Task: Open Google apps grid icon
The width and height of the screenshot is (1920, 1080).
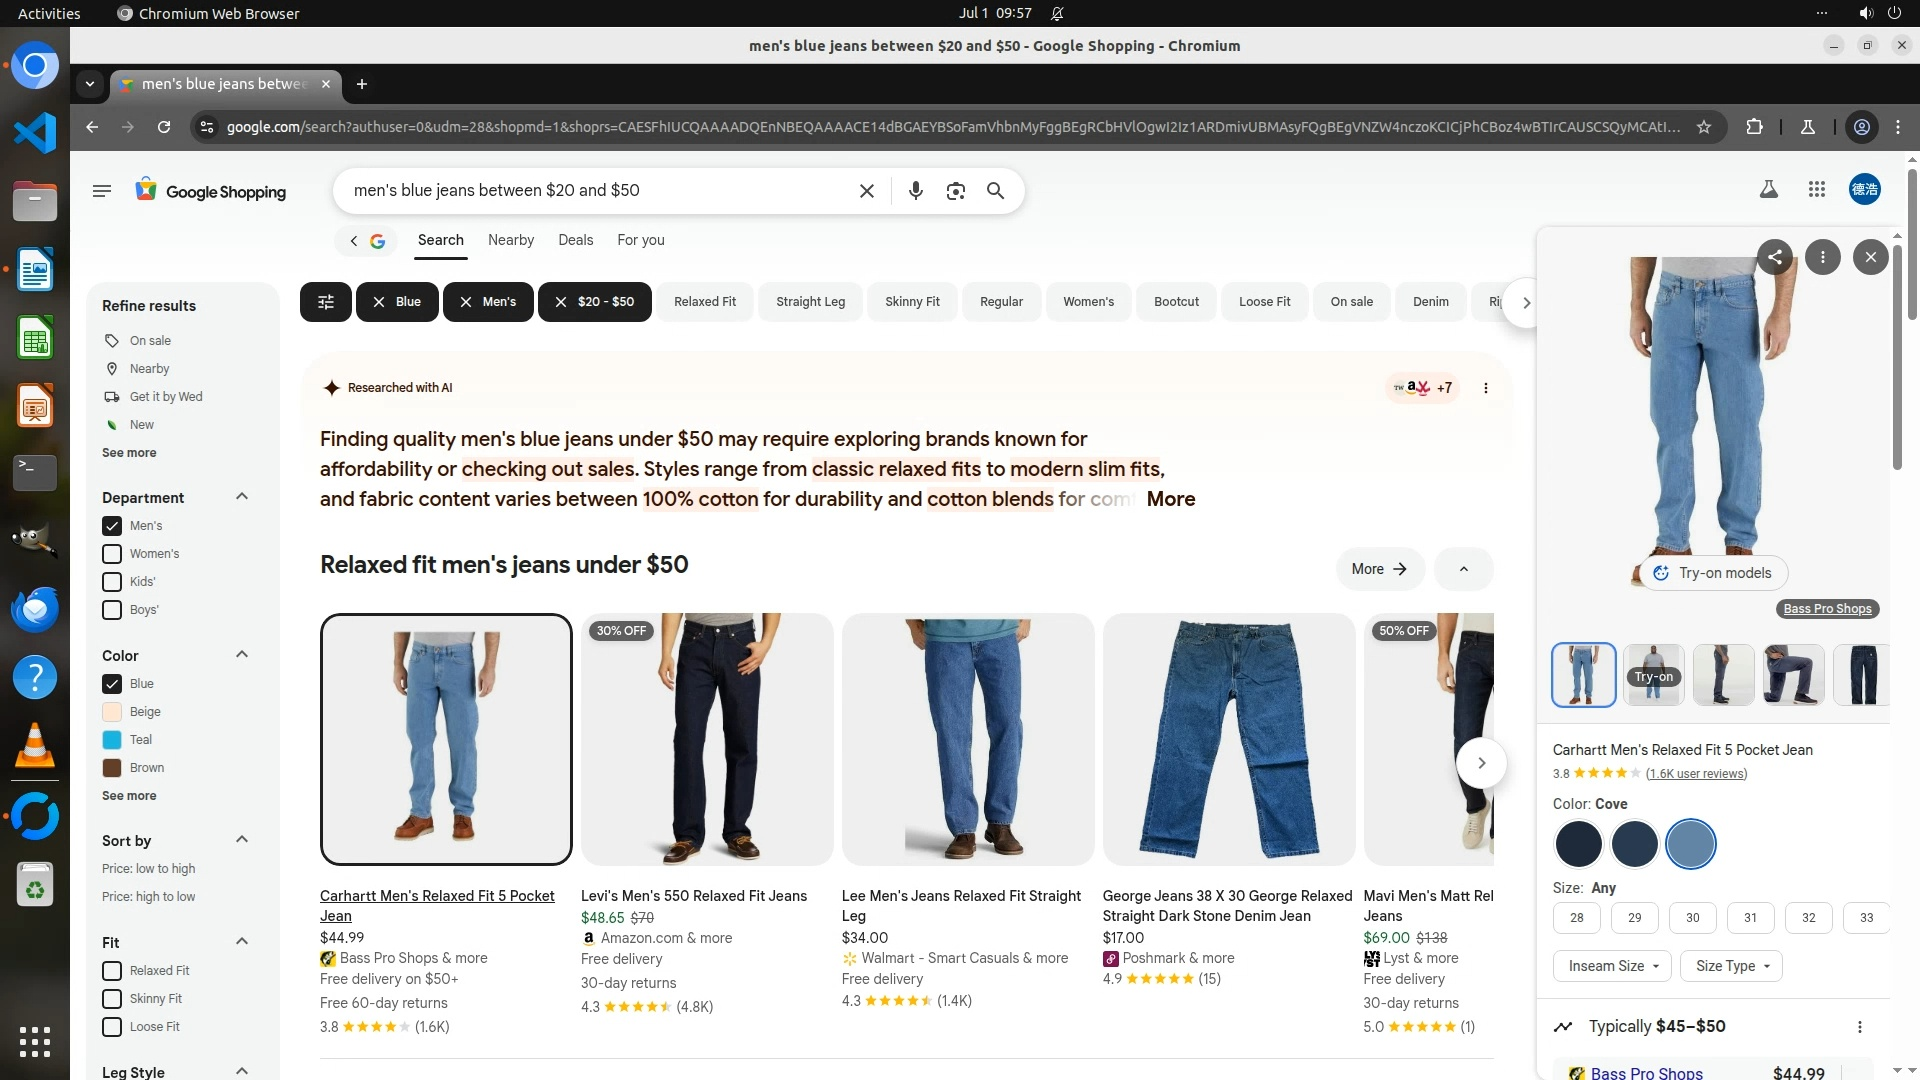Action: 1816,189
